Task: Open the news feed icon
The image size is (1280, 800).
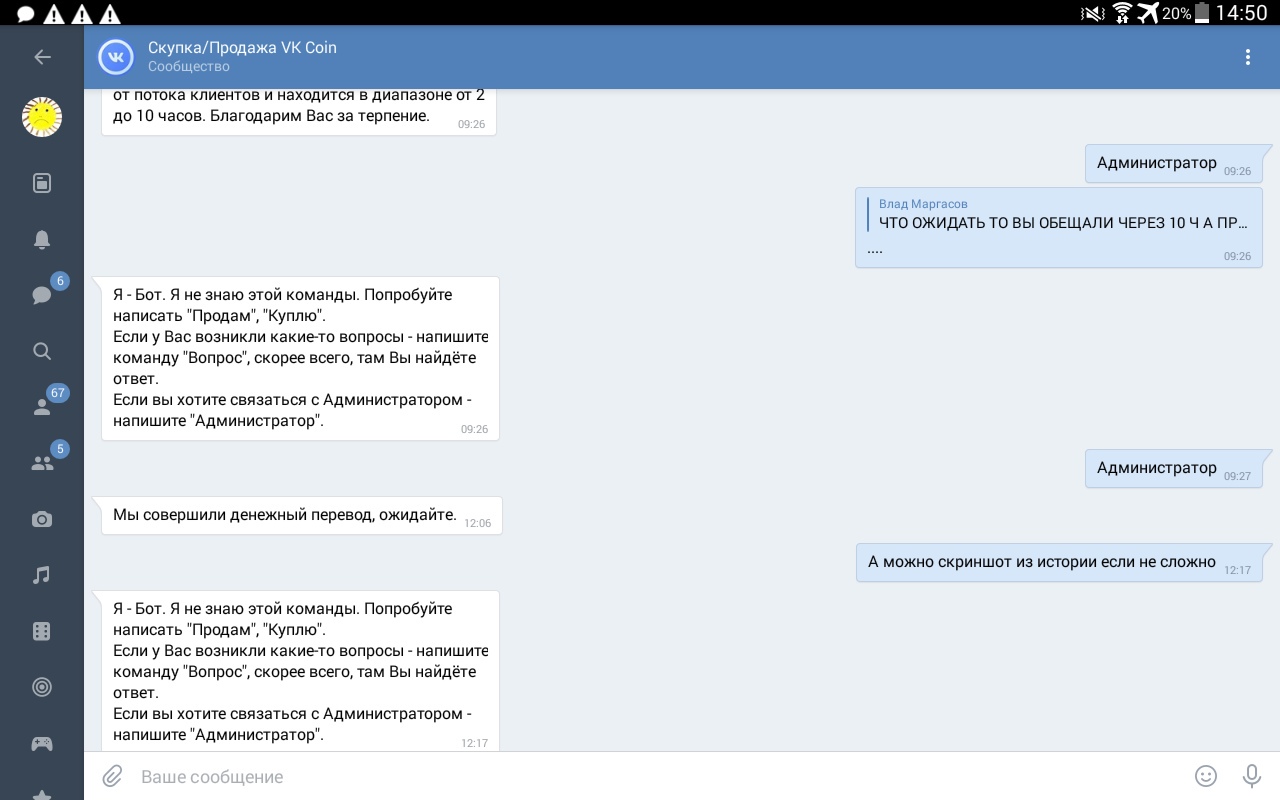Action: pos(42,183)
